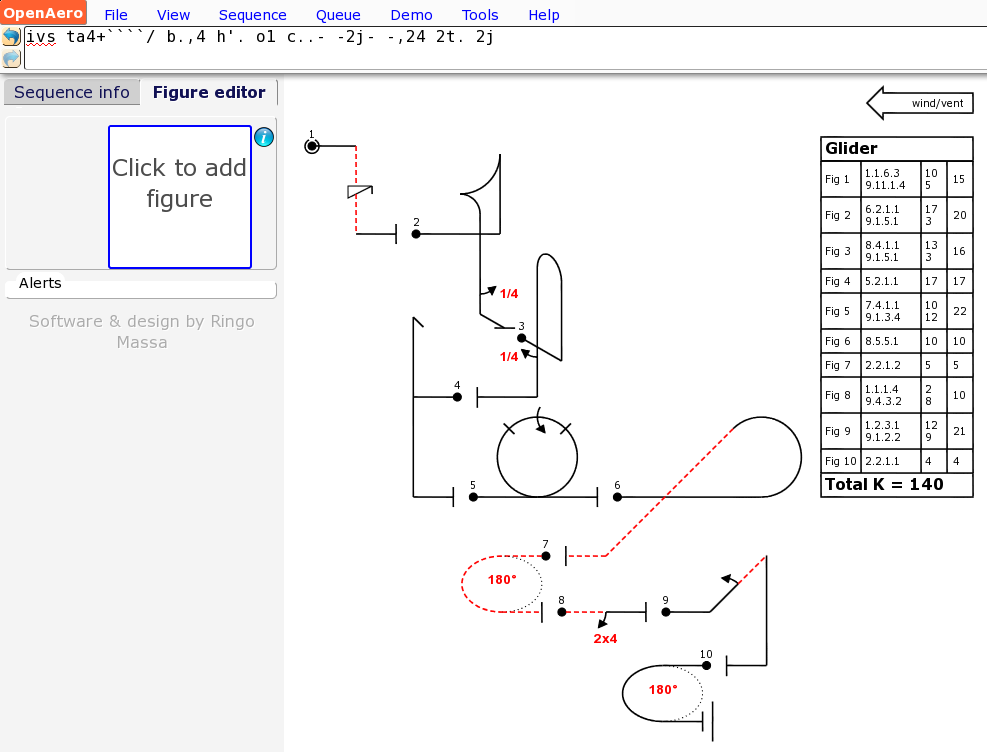Open the Tools menu
Viewport: 987px width, 752px height.
coord(480,15)
